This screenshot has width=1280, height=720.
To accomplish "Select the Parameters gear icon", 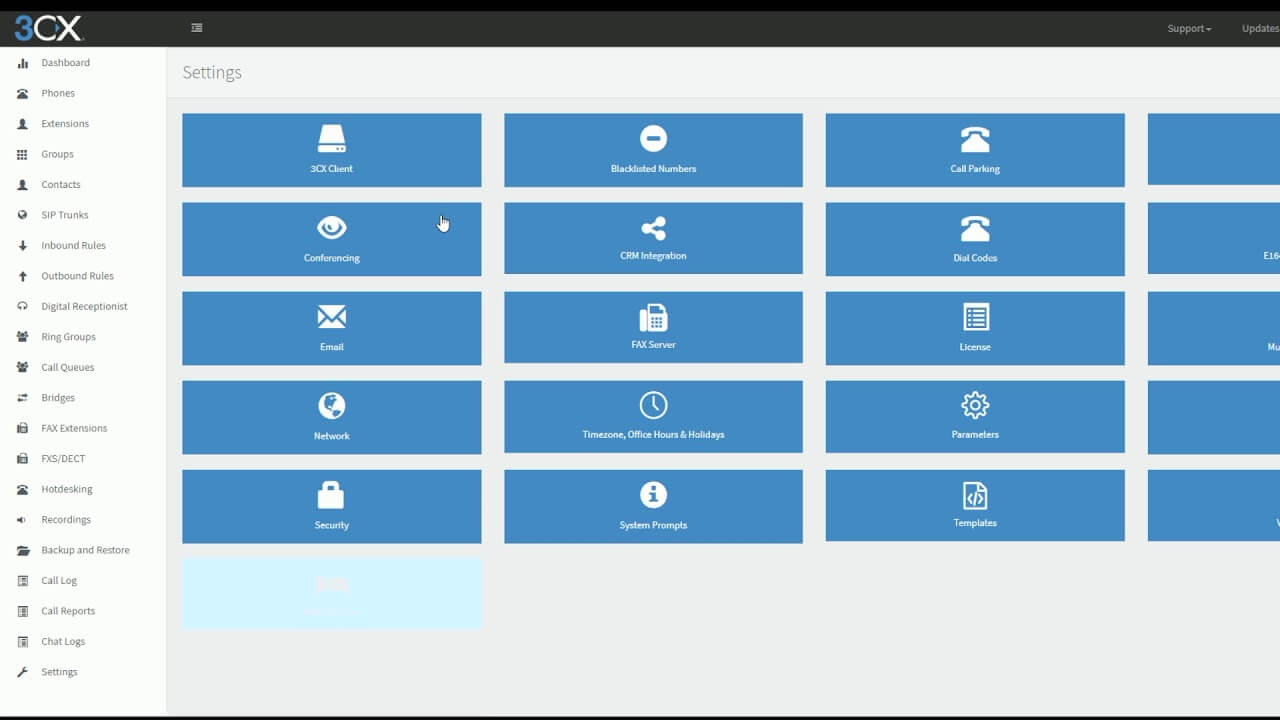I will click(x=975, y=405).
